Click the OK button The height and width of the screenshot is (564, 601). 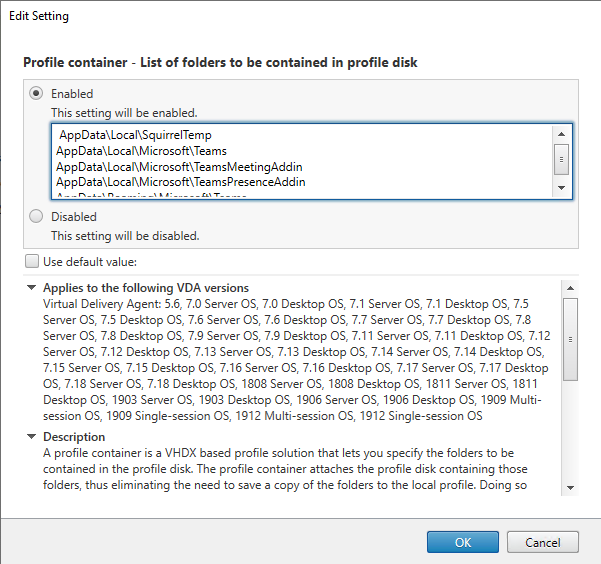(463, 542)
